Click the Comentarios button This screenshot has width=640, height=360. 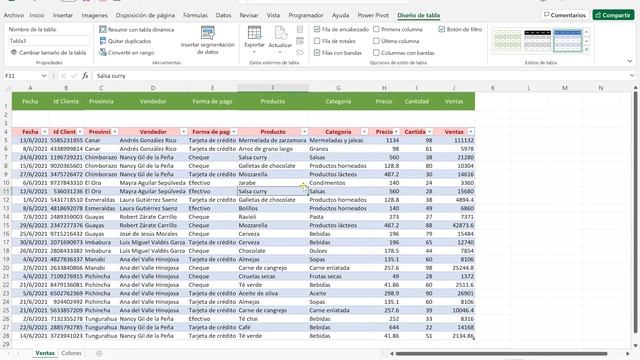(x=565, y=15)
